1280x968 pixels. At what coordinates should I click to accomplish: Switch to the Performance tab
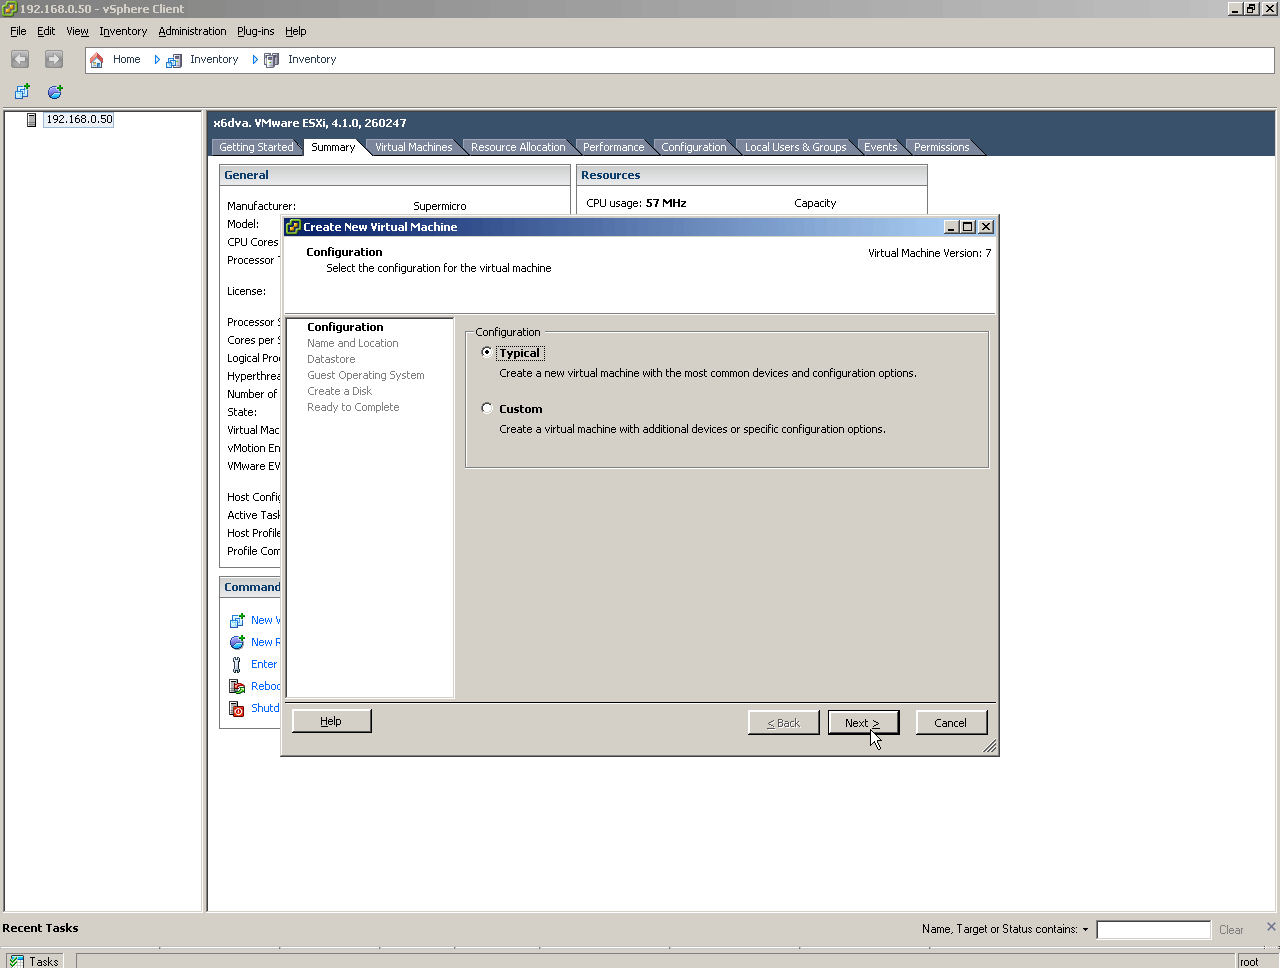tap(613, 147)
